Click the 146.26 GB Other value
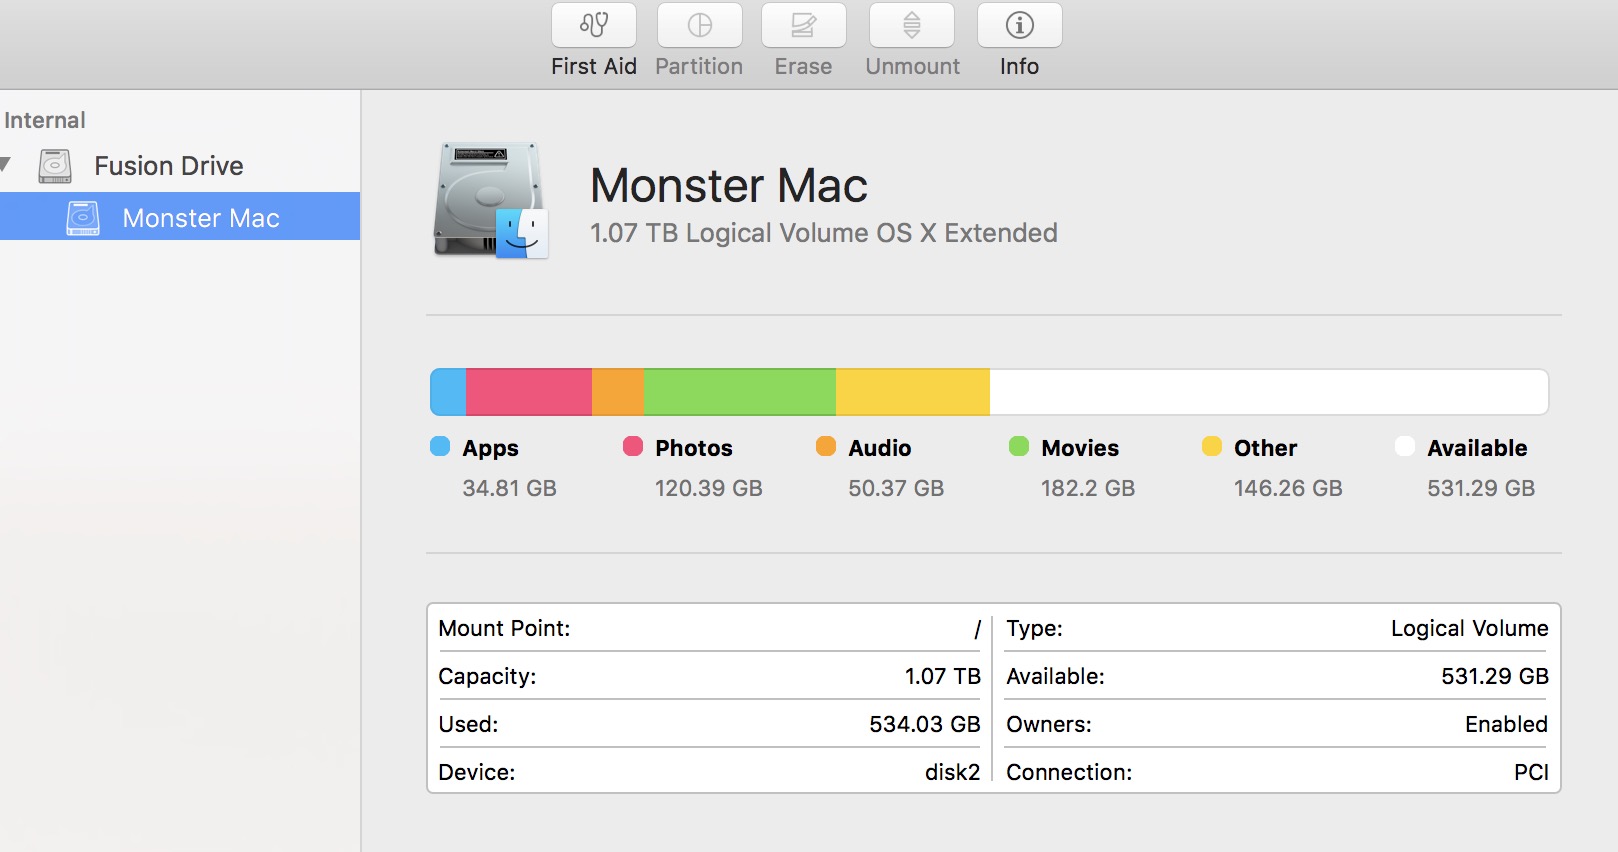The image size is (1618, 852). [1288, 488]
